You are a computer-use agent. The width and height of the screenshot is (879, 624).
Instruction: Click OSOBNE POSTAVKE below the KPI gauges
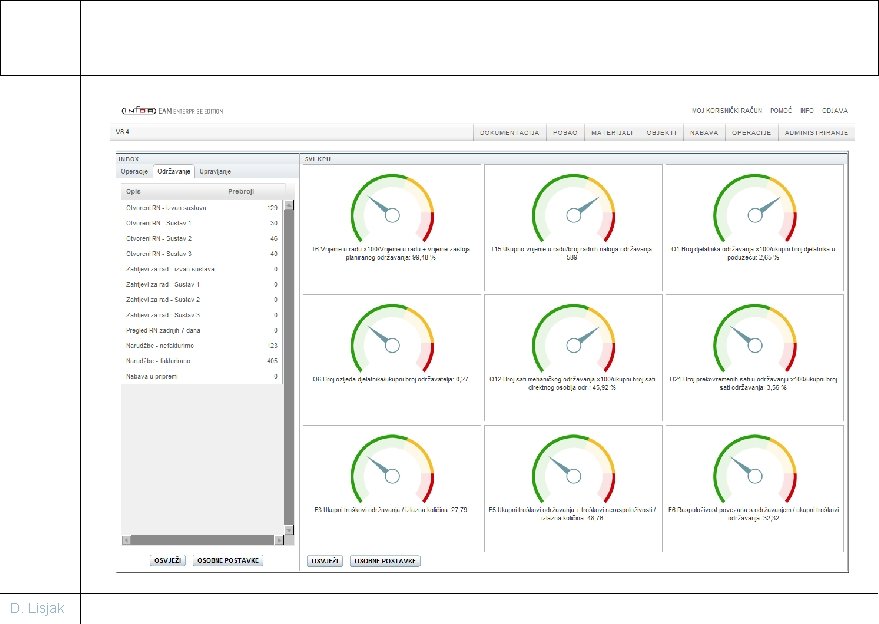point(385,561)
